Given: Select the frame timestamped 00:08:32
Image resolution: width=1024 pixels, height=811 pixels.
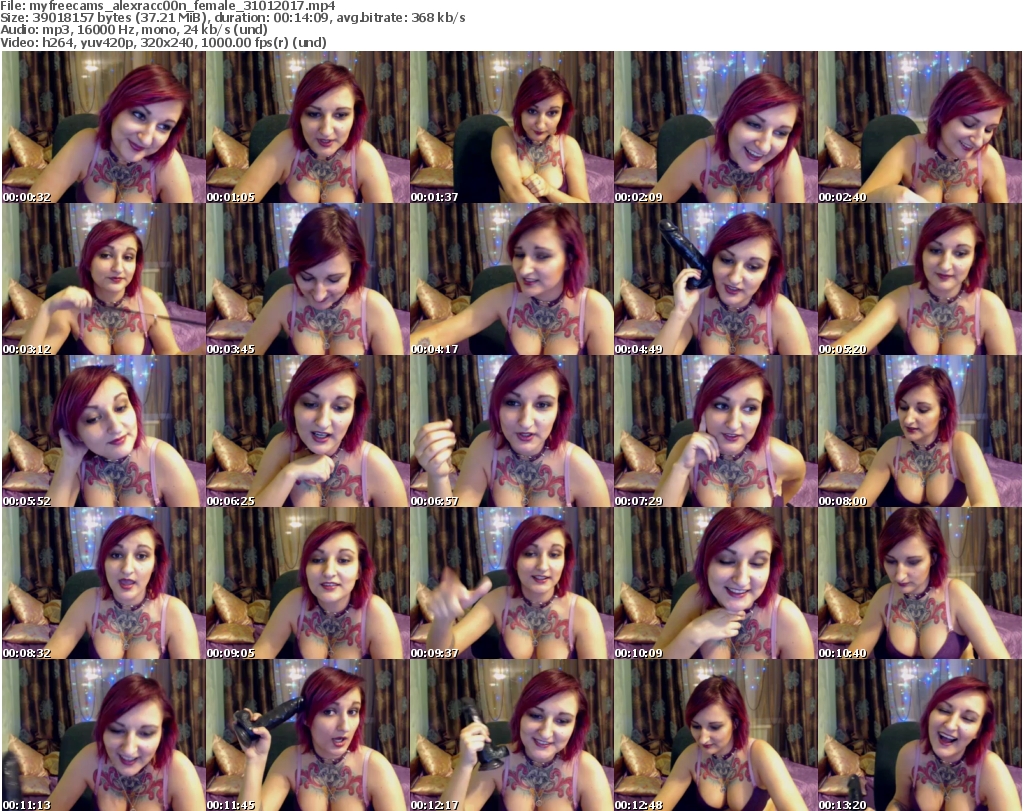Looking at the screenshot, I should tap(103, 583).
